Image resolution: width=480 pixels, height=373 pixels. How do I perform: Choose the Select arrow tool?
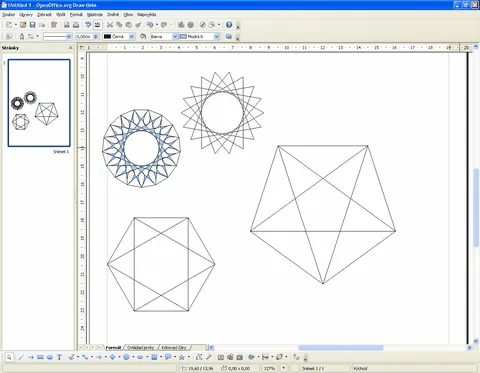(x=9, y=357)
